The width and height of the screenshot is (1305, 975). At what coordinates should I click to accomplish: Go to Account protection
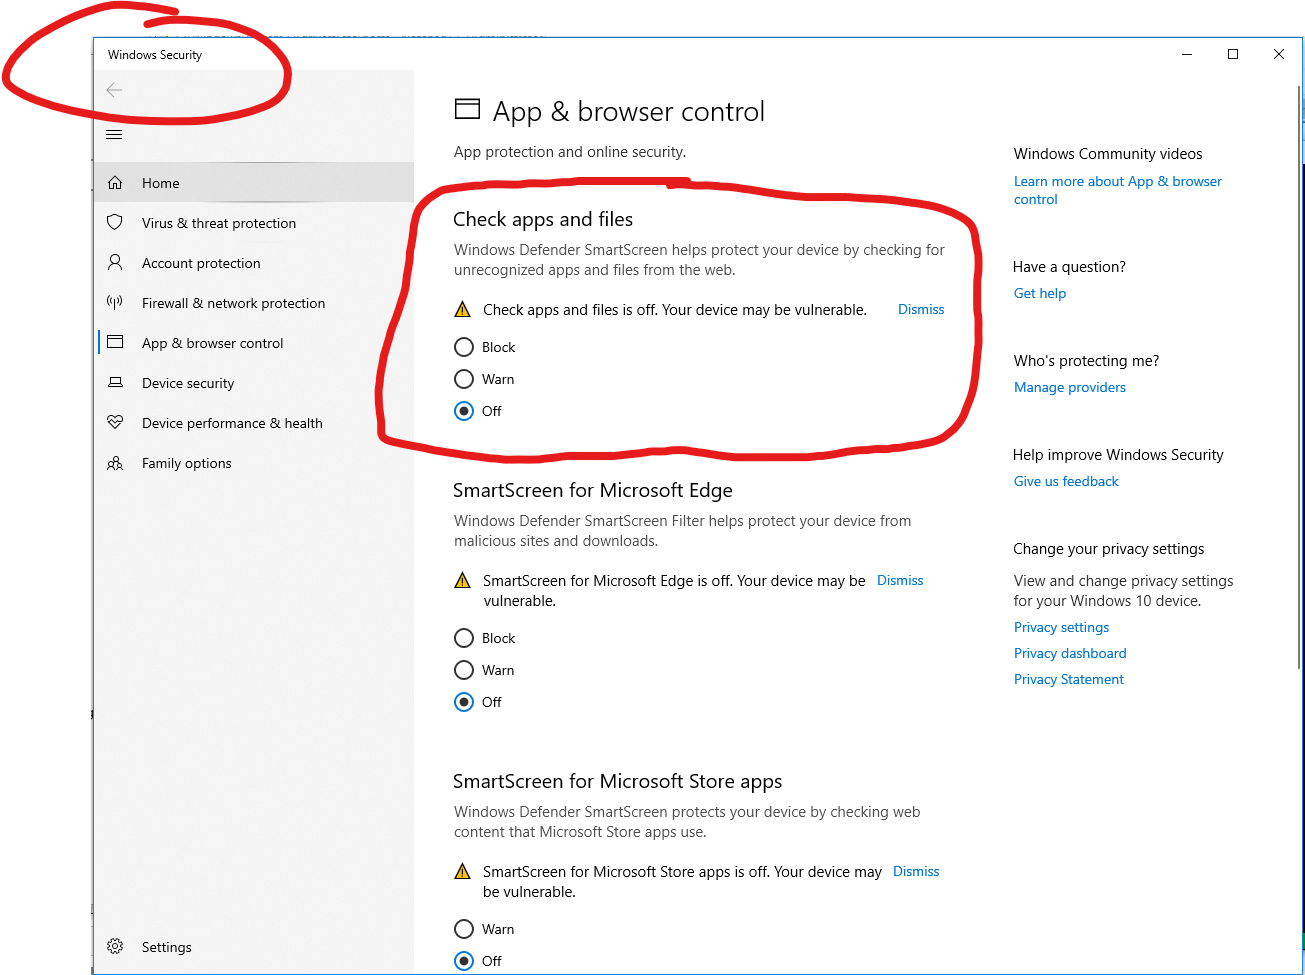click(x=254, y=263)
